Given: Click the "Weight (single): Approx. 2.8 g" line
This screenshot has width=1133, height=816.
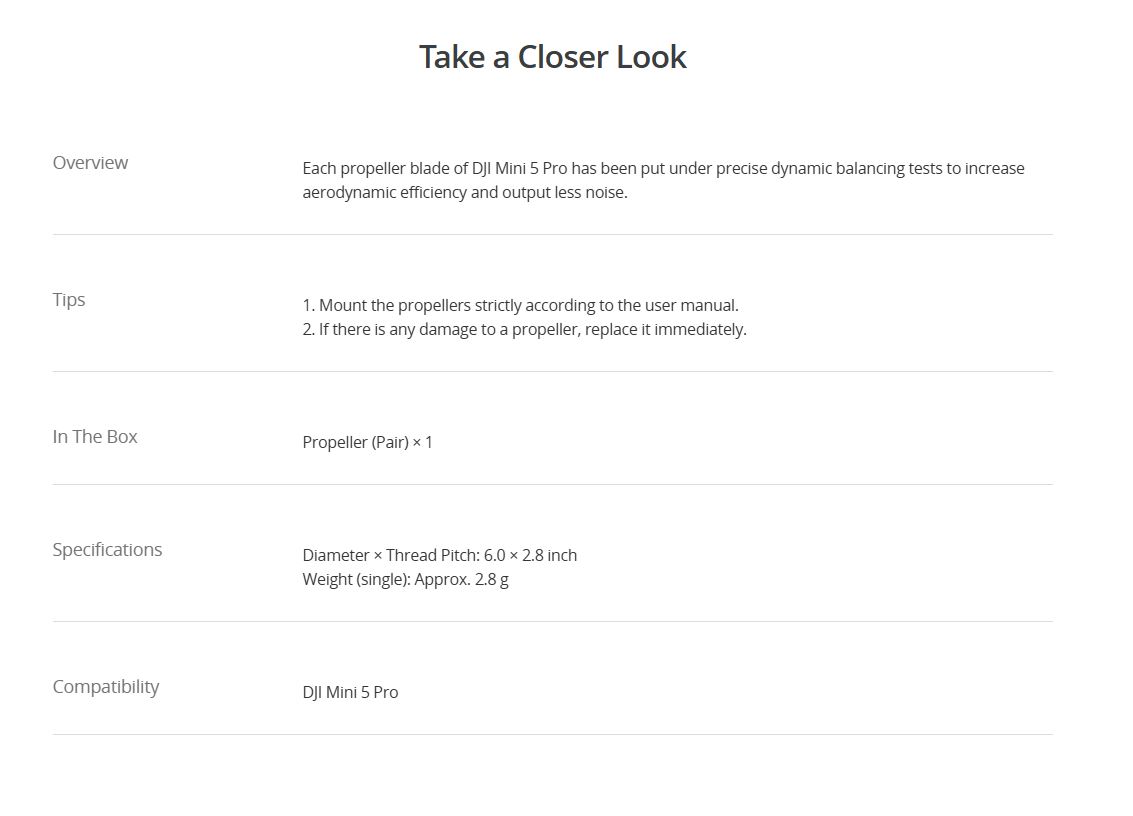Looking at the screenshot, I should tap(405, 579).
